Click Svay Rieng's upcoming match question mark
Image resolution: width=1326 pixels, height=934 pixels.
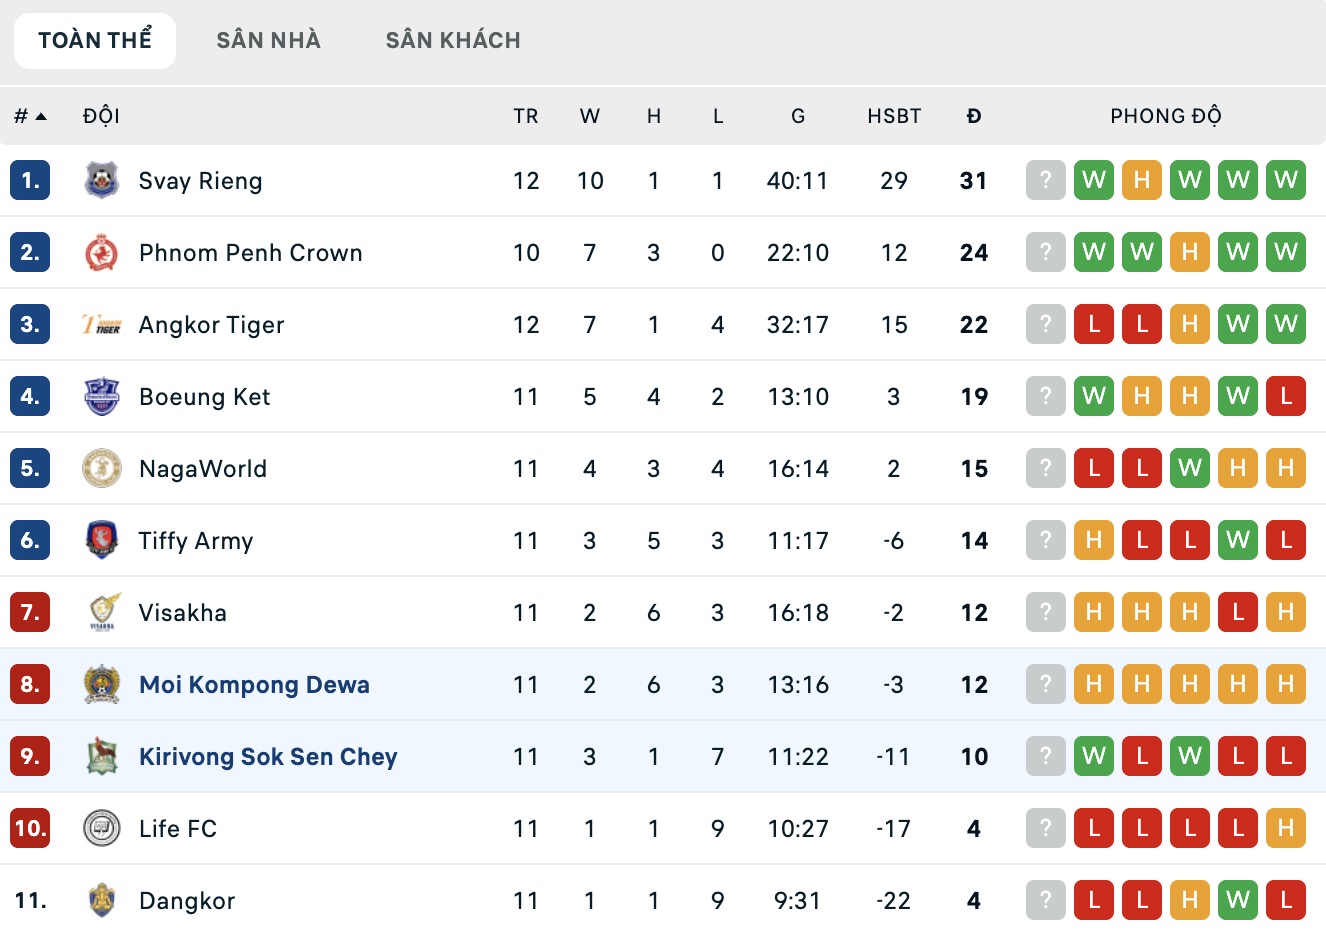pyautogui.click(x=1045, y=180)
